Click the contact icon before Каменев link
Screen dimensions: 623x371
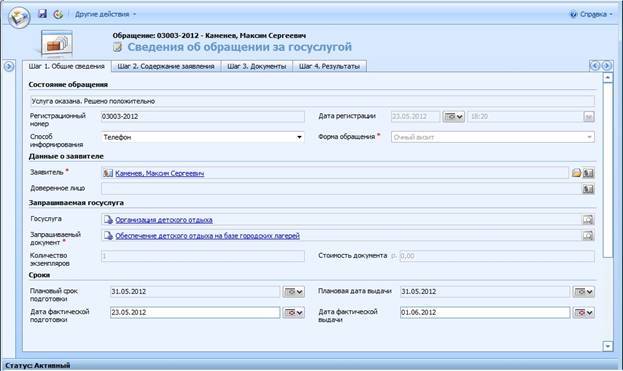click(108, 173)
